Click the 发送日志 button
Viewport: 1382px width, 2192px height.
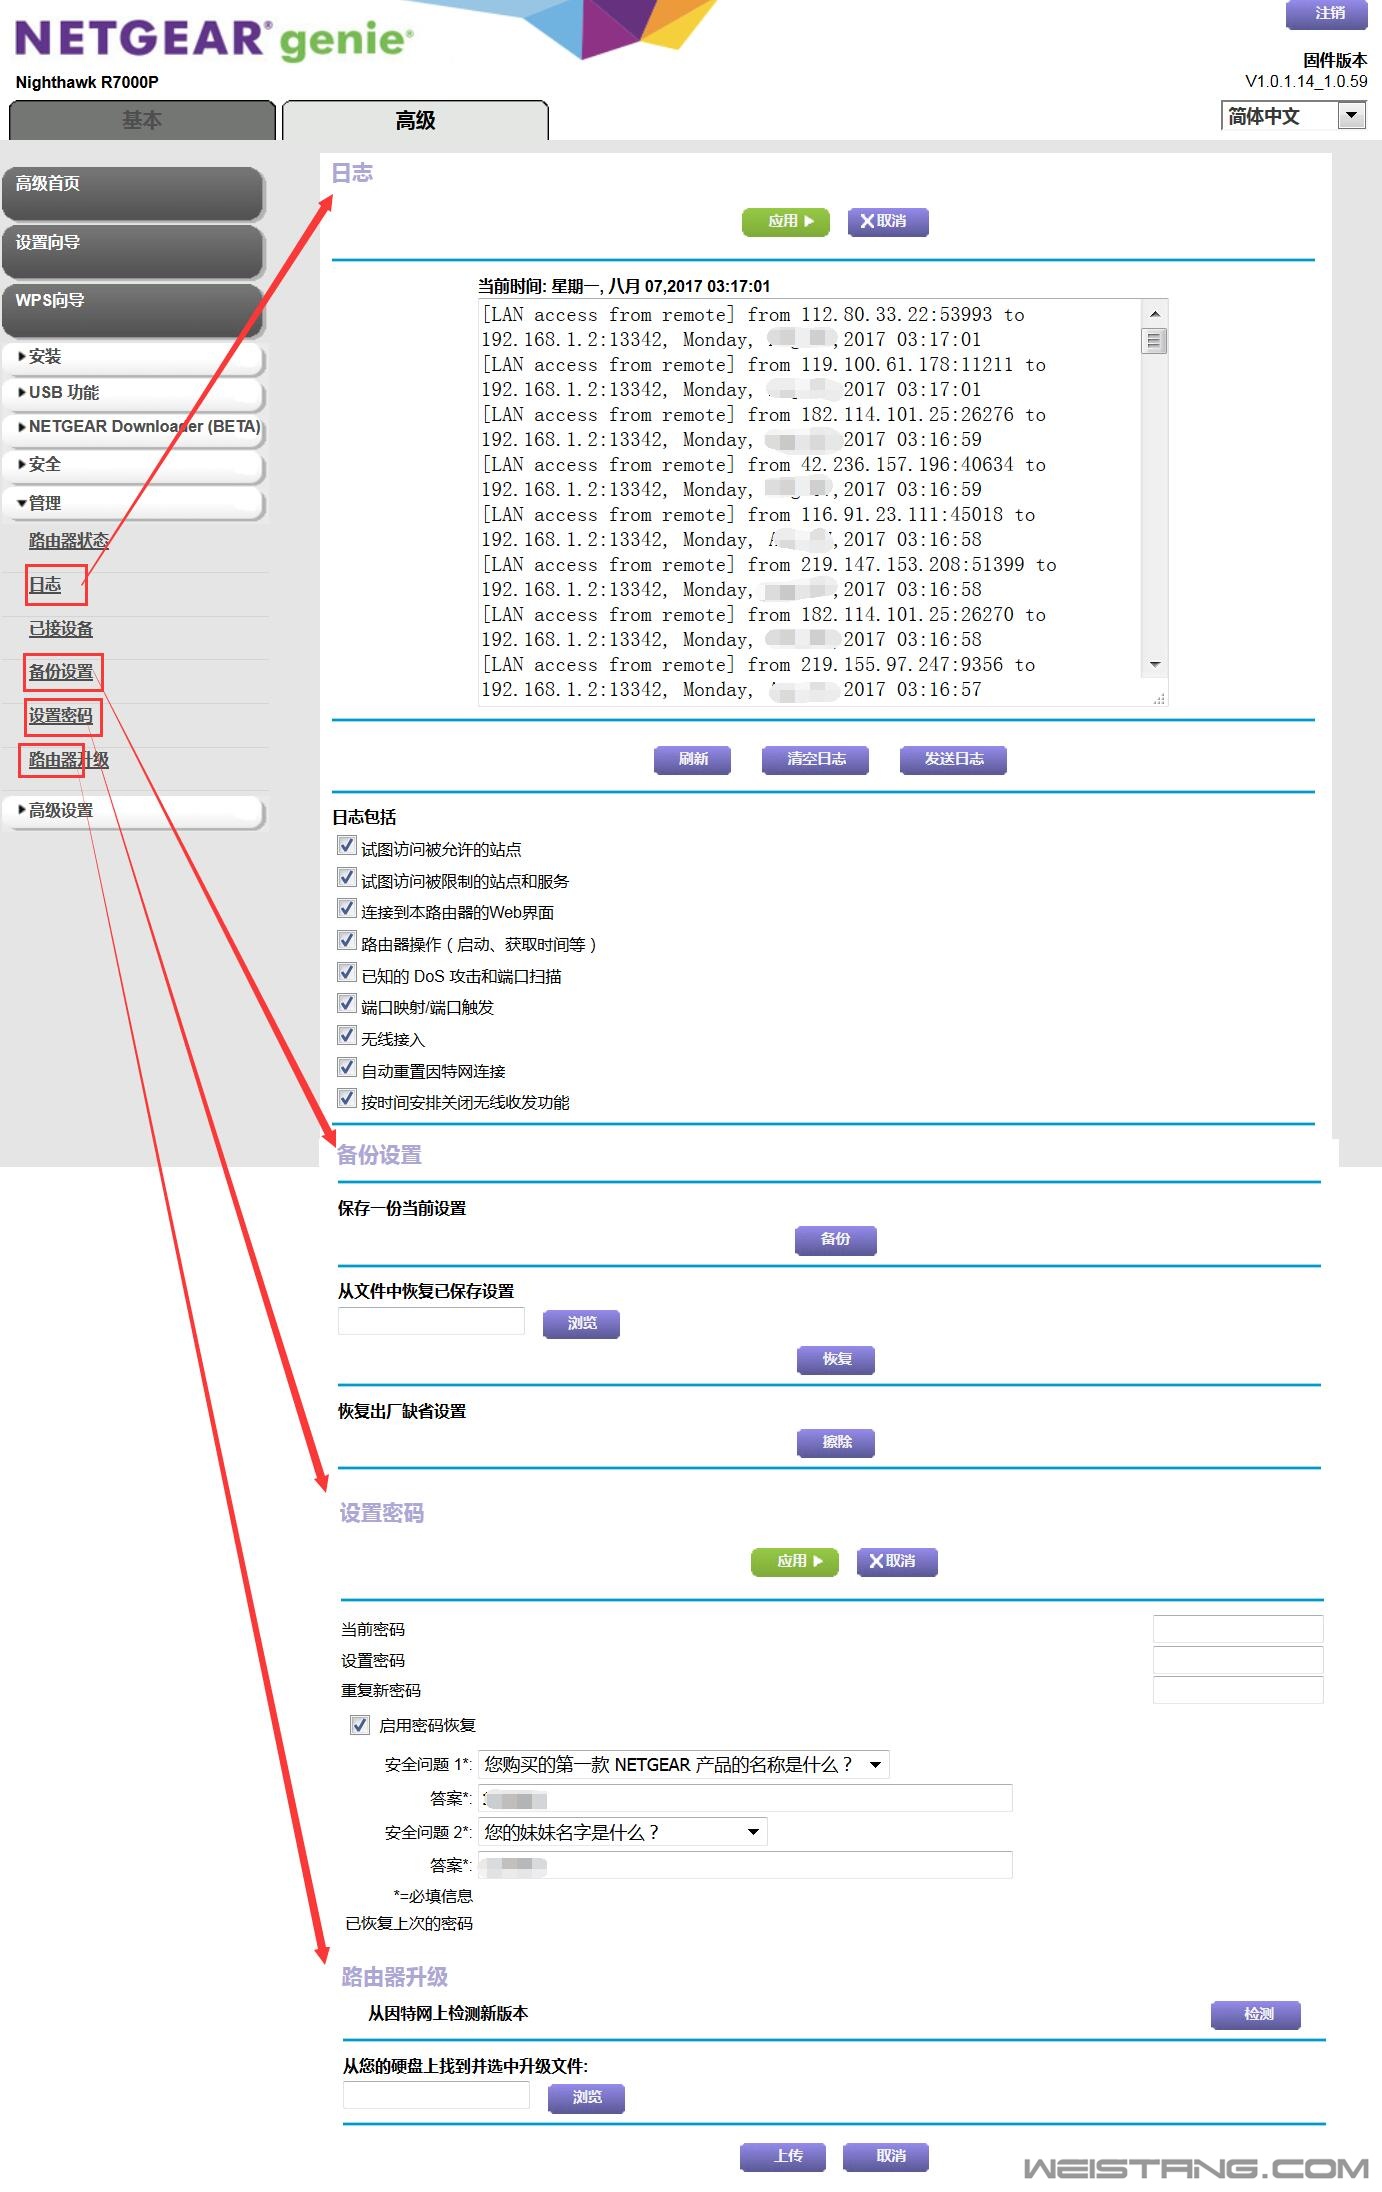pos(953,760)
